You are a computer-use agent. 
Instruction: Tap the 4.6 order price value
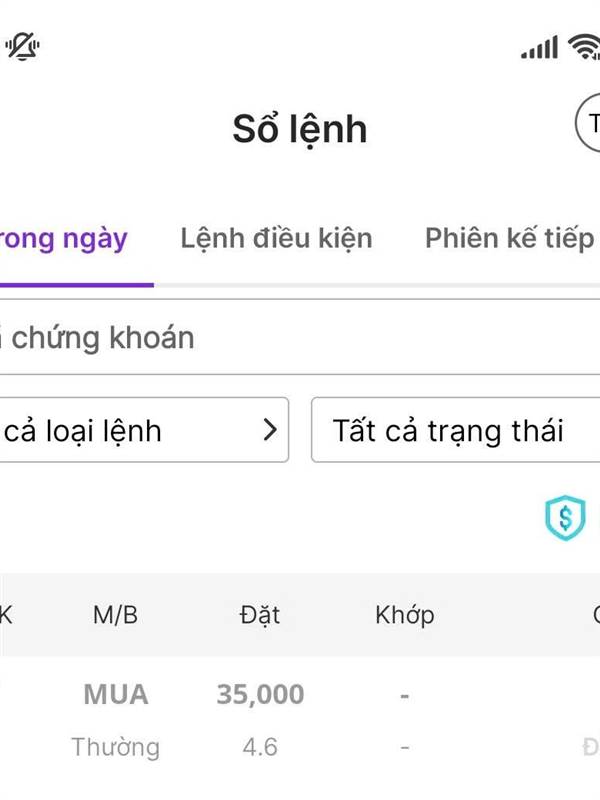(260, 747)
